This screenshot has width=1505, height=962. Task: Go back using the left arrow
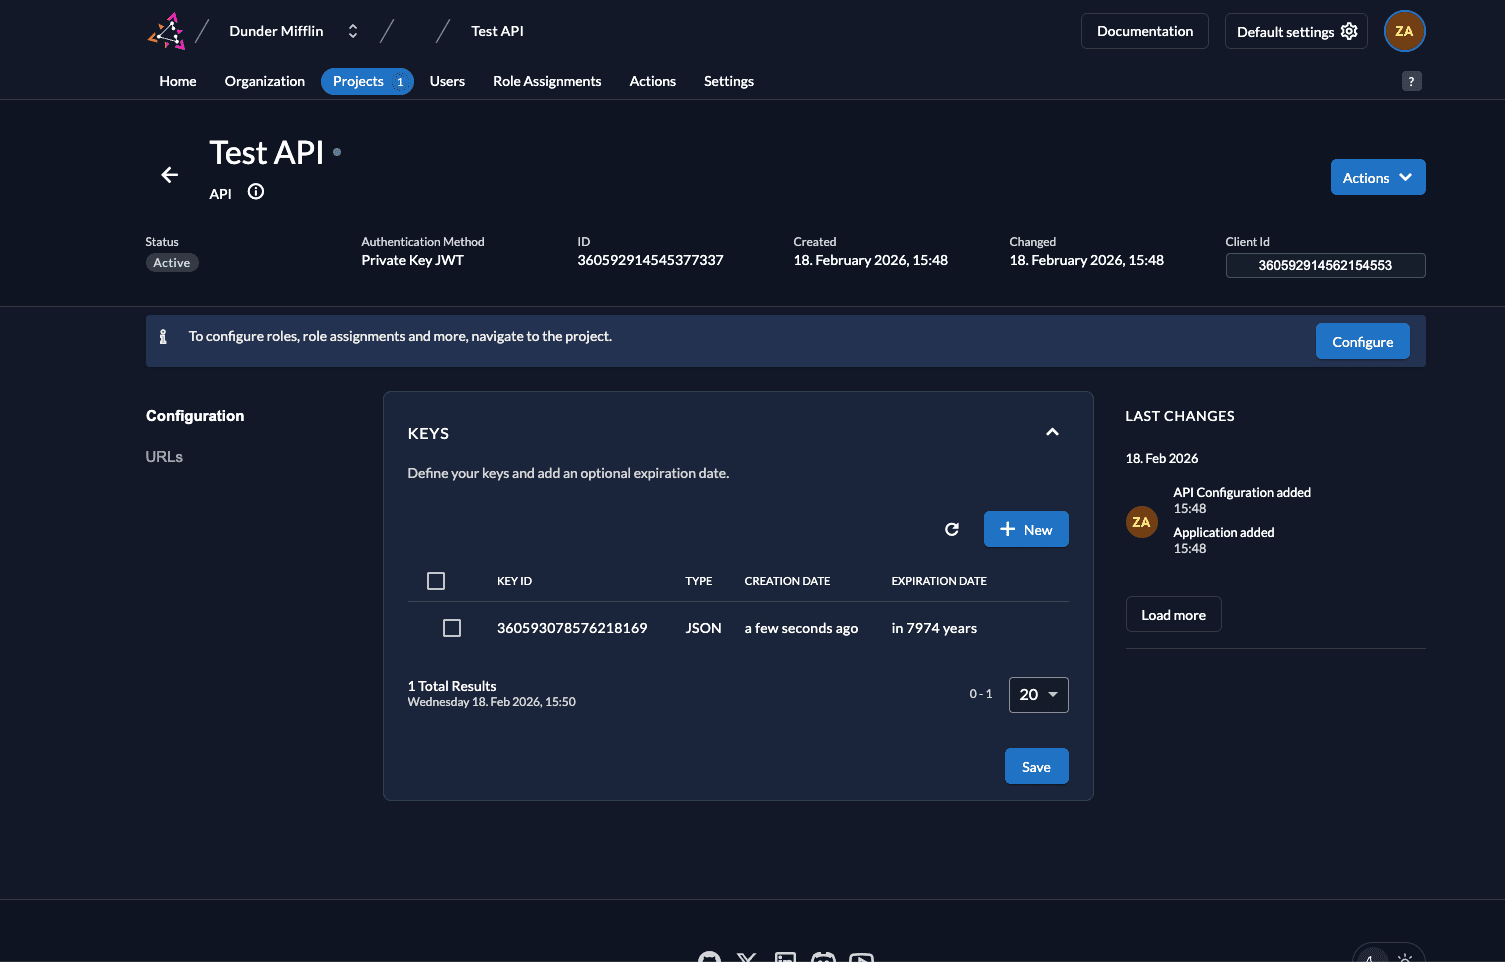tap(170, 175)
